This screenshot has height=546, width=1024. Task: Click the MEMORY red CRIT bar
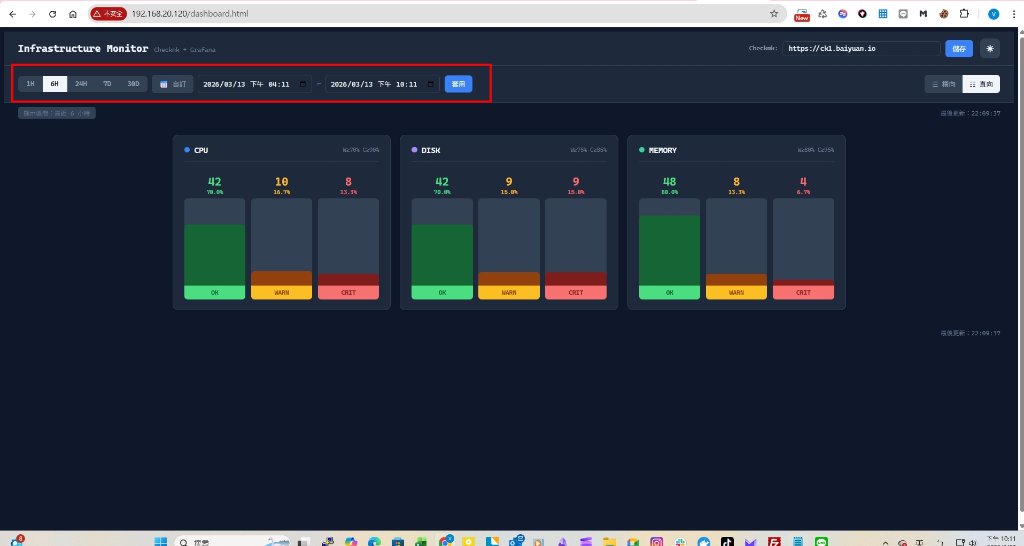tap(803, 283)
